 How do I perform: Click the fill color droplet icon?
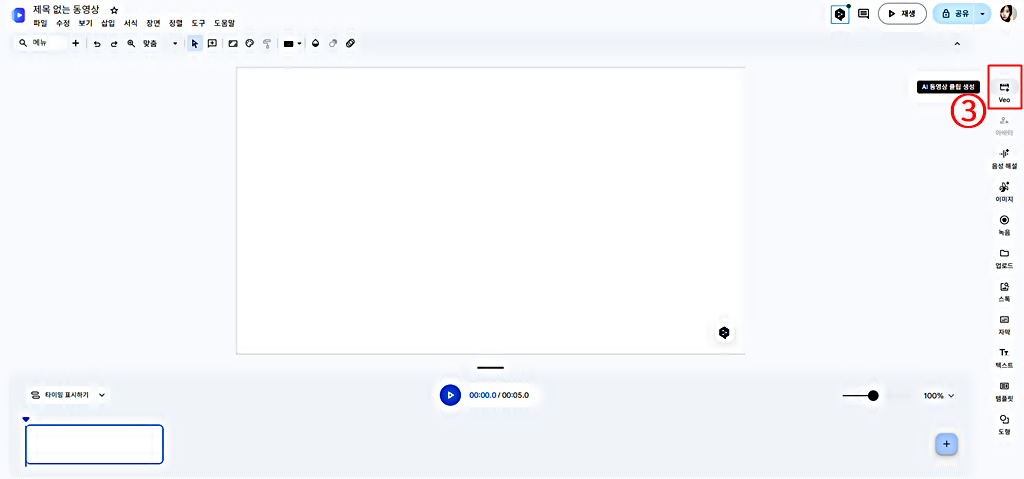pyautogui.click(x=315, y=44)
